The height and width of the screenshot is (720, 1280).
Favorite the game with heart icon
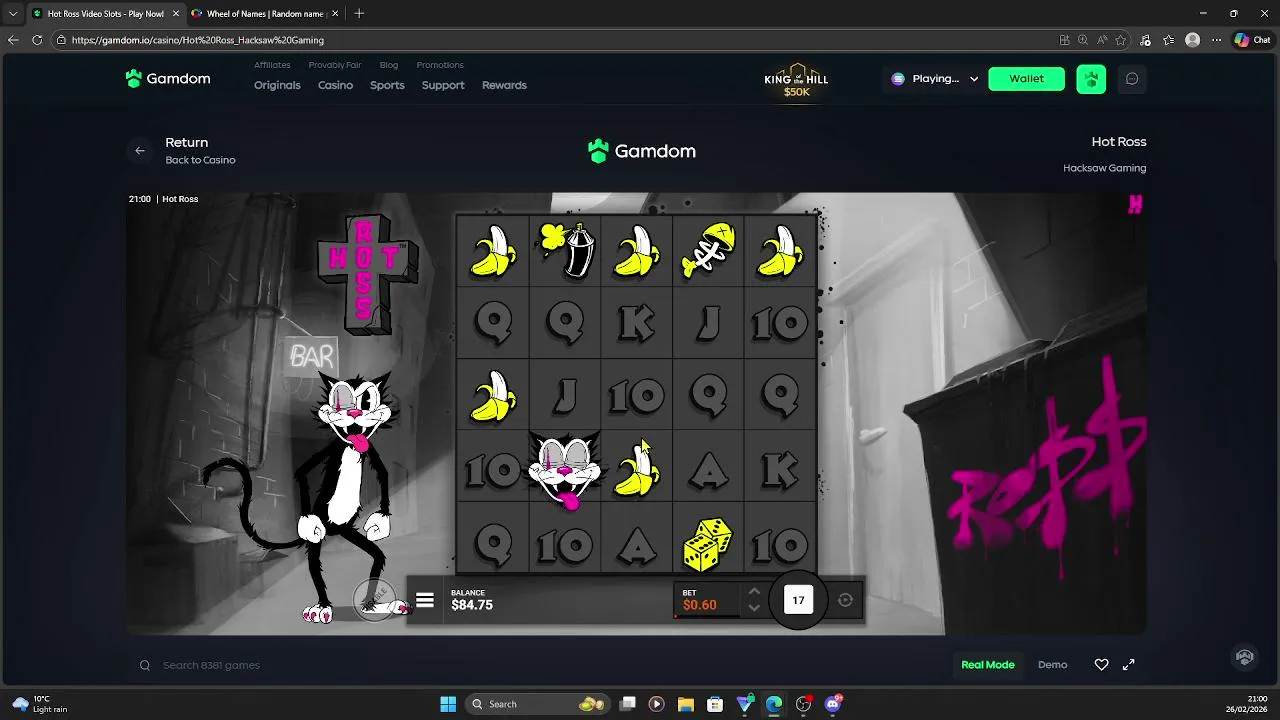tap(1101, 665)
